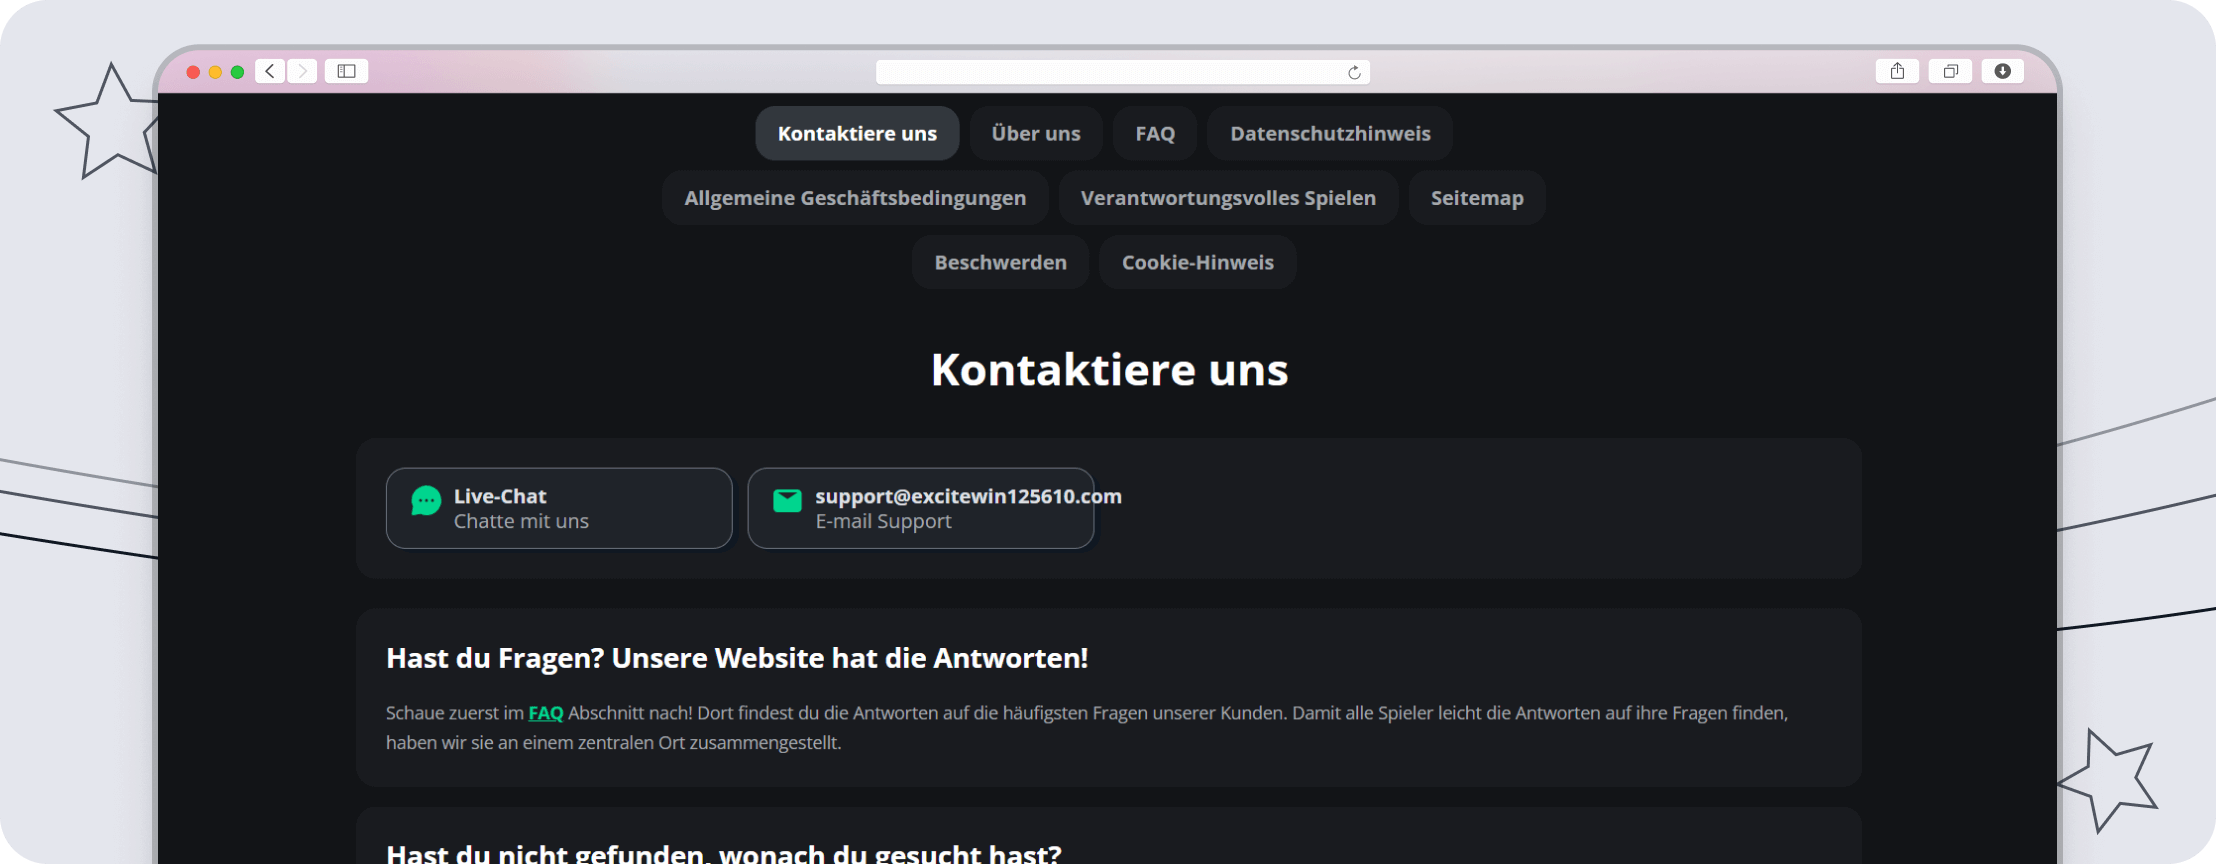Open the Datenschutzhinweis tab

[x=1330, y=133]
